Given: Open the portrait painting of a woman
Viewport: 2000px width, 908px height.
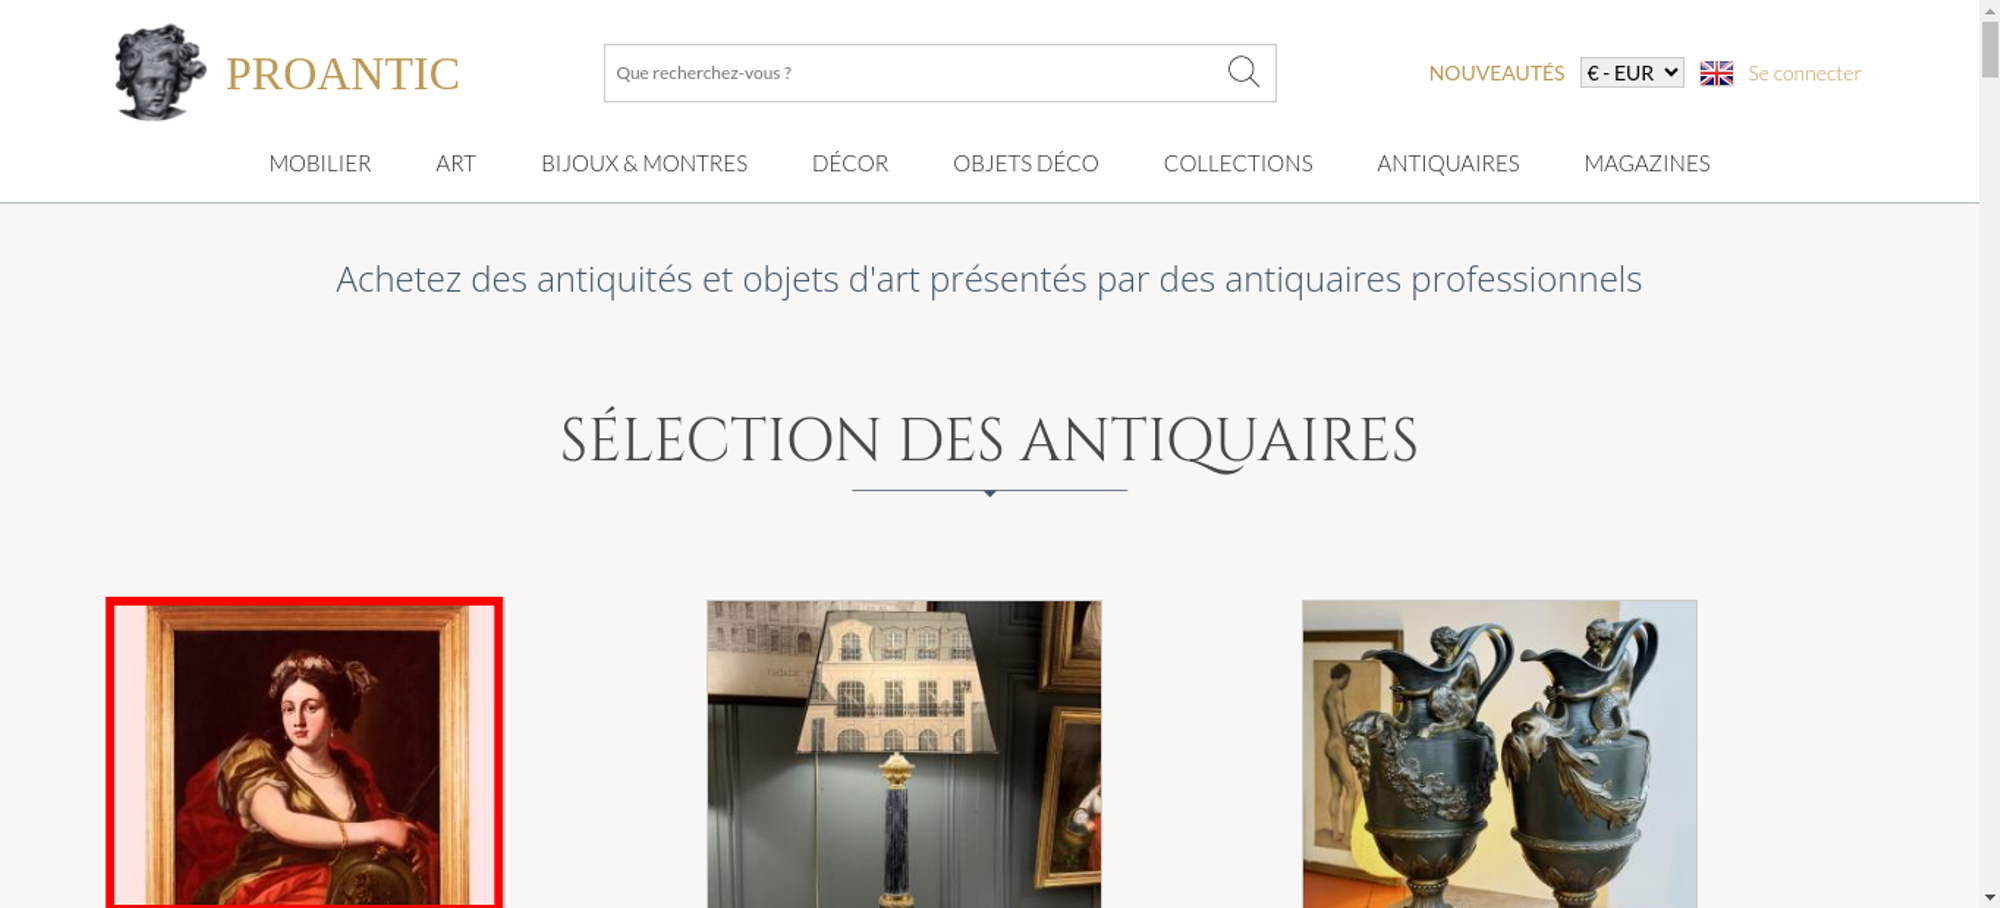Looking at the screenshot, I should pos(305,754).
